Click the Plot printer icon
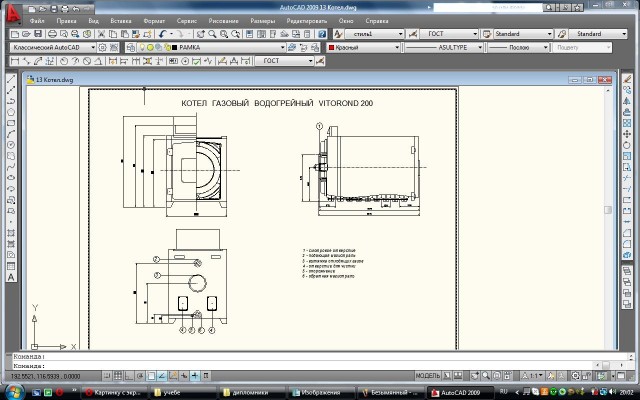 click(x=52, y=34)
